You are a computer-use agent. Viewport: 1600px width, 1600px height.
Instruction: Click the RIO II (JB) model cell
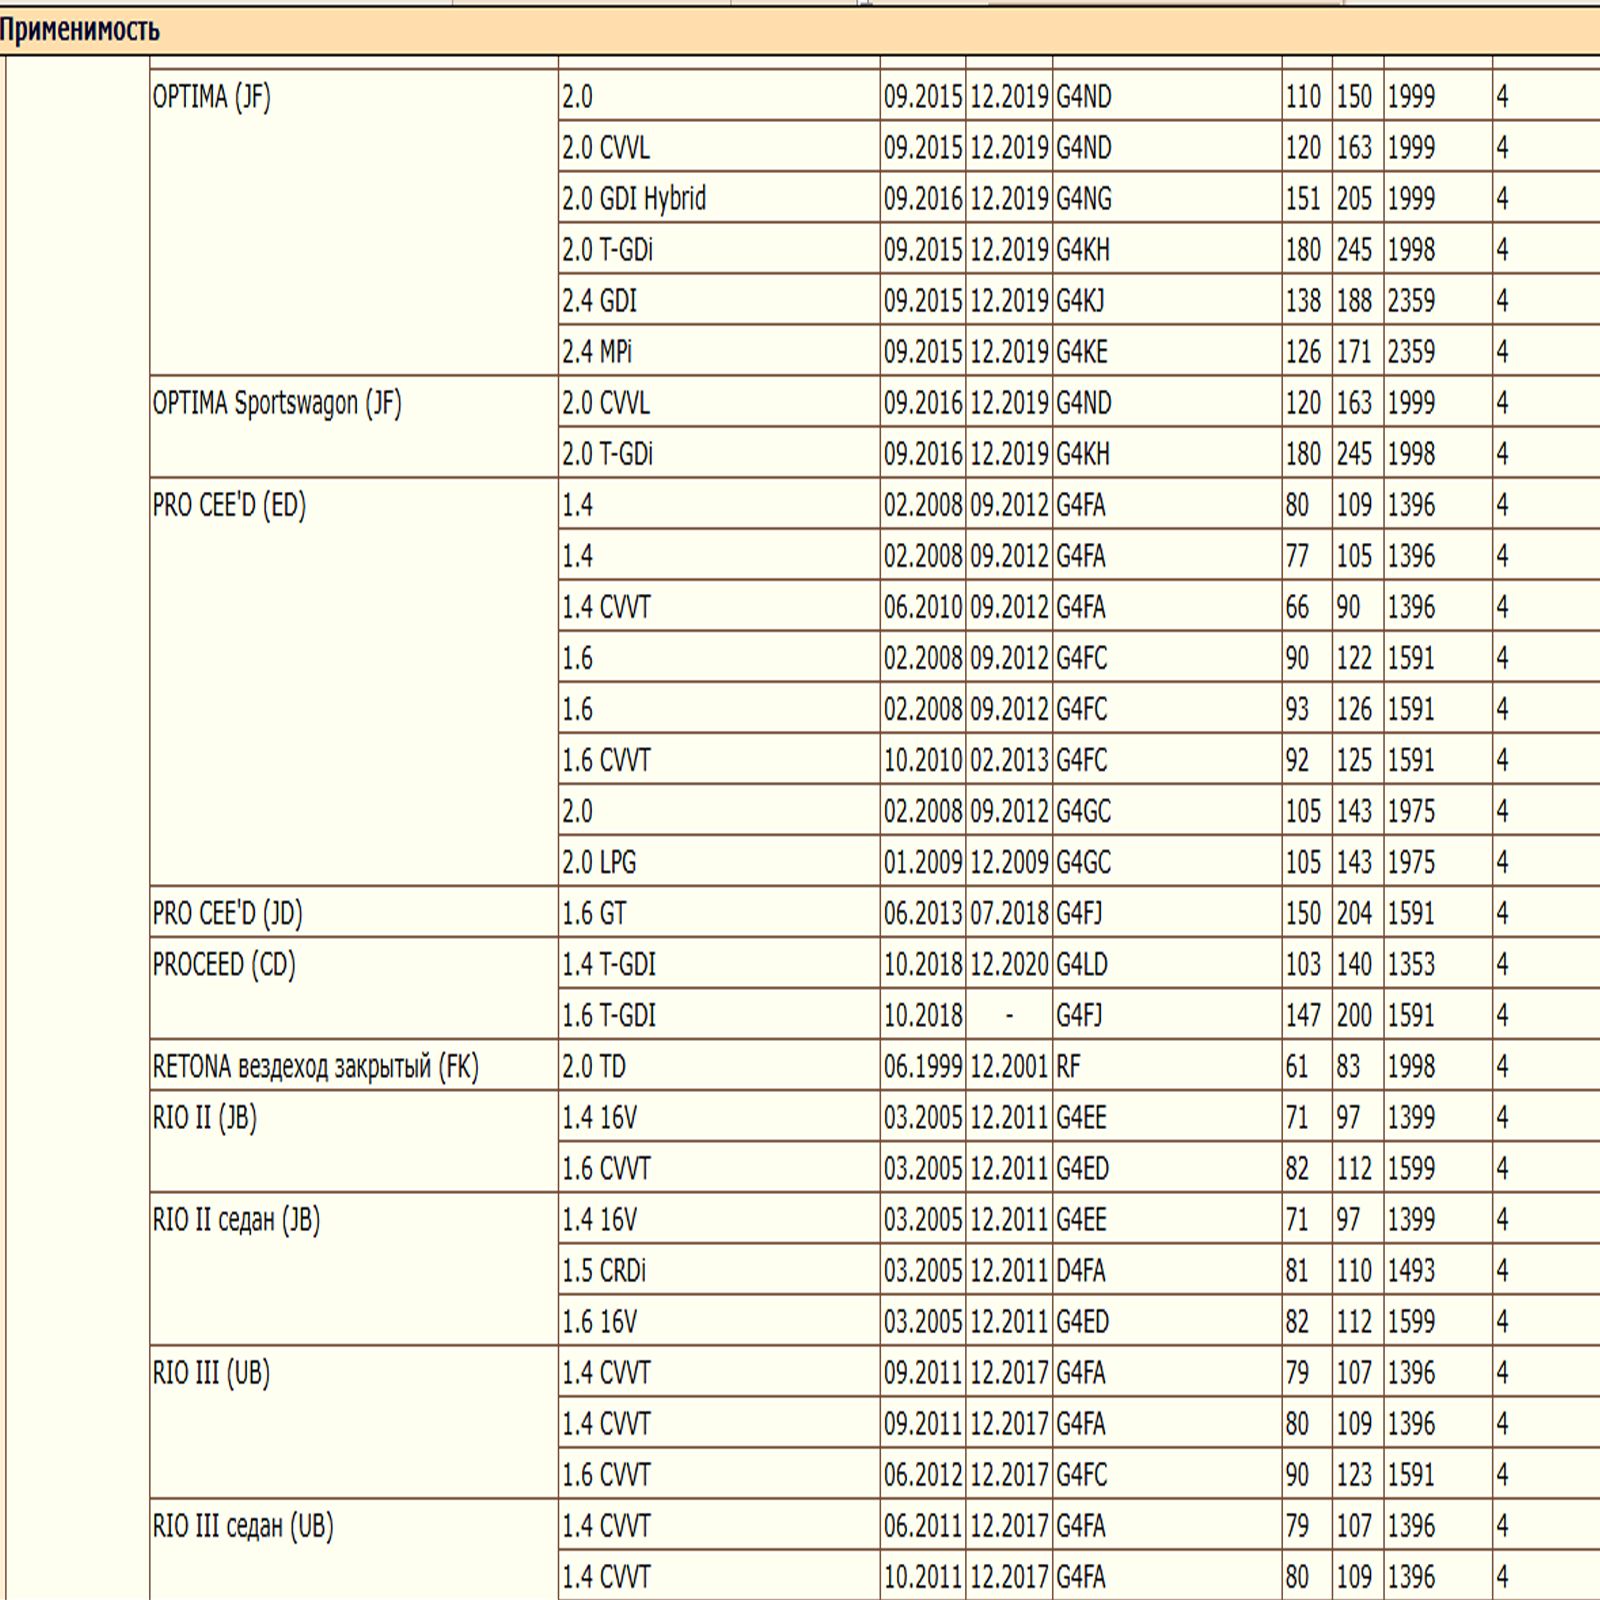pyautogui.click(x=204, y=1117)
